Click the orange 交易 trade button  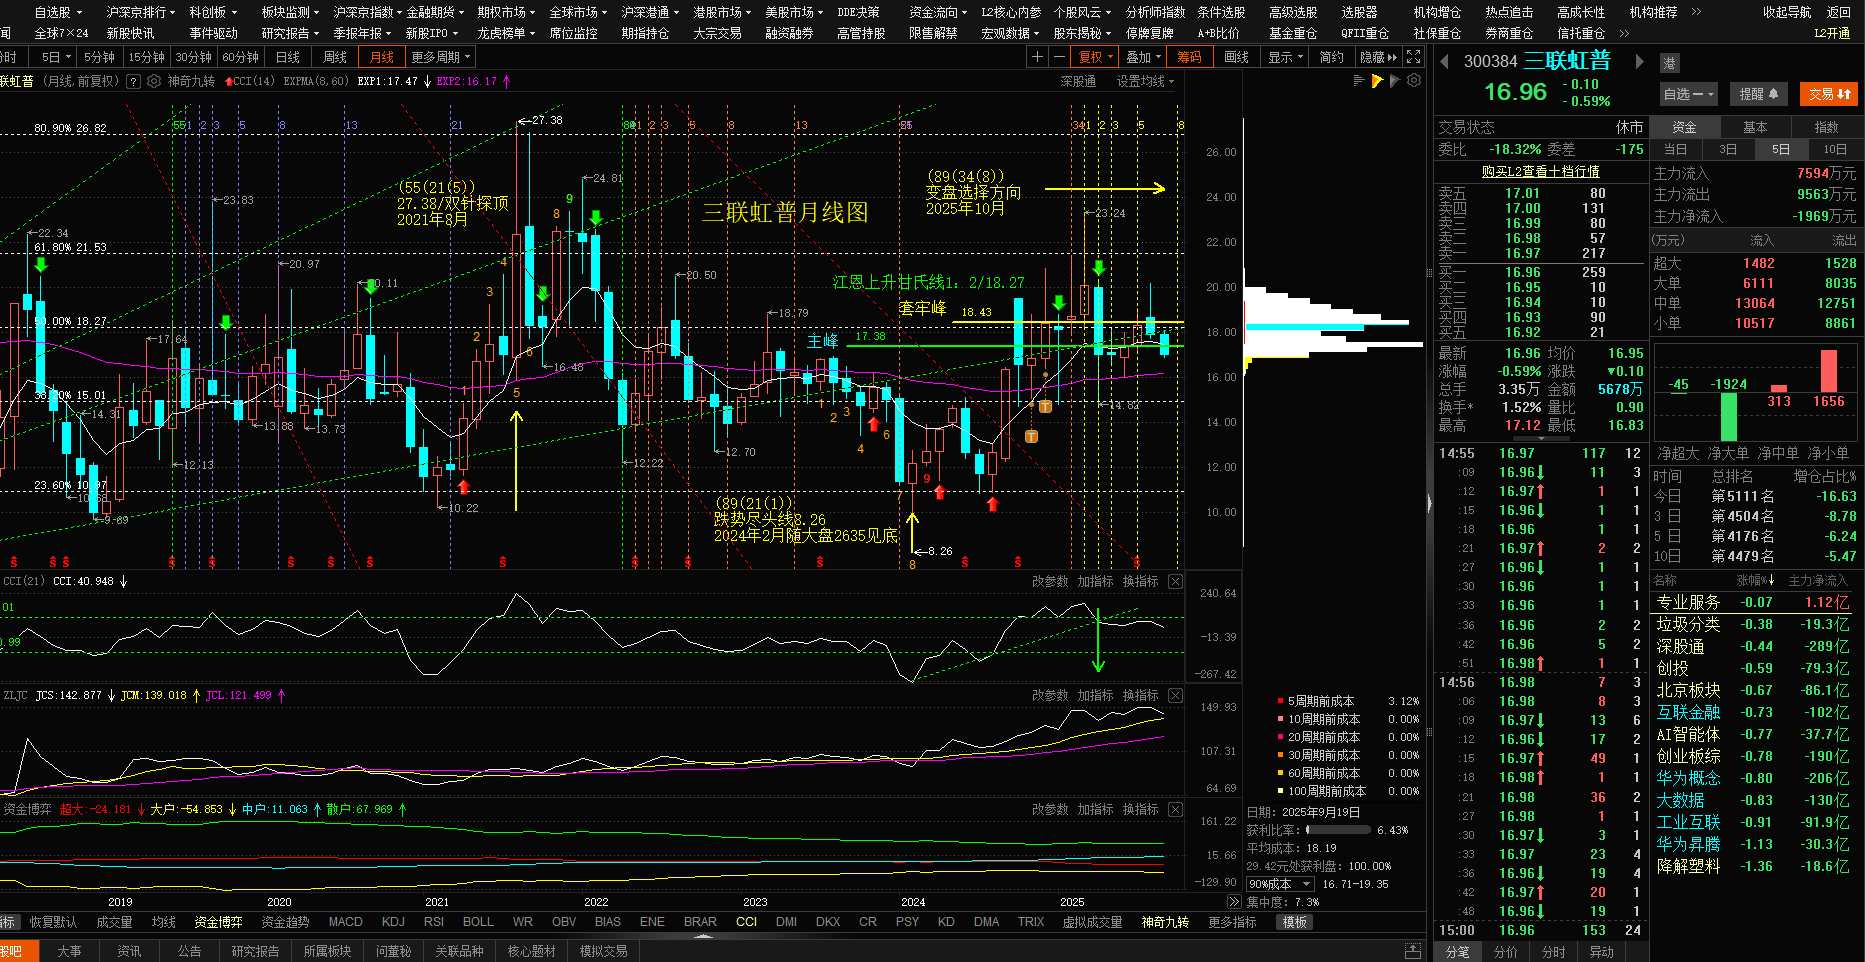tap(1829, 94)
